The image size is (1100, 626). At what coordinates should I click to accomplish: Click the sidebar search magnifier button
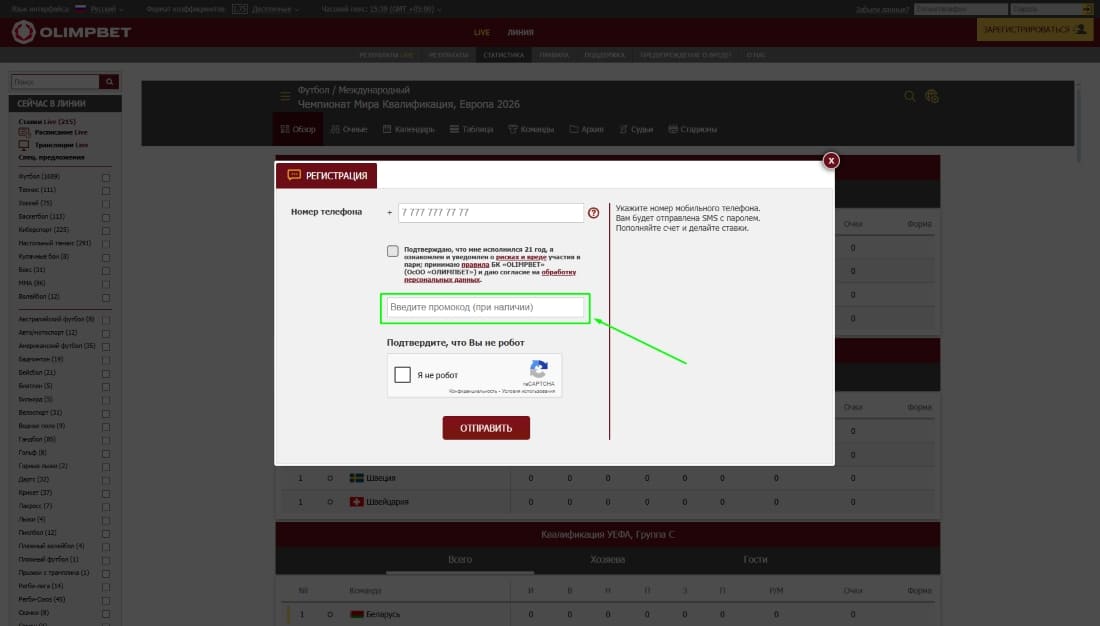pos(109,82)
